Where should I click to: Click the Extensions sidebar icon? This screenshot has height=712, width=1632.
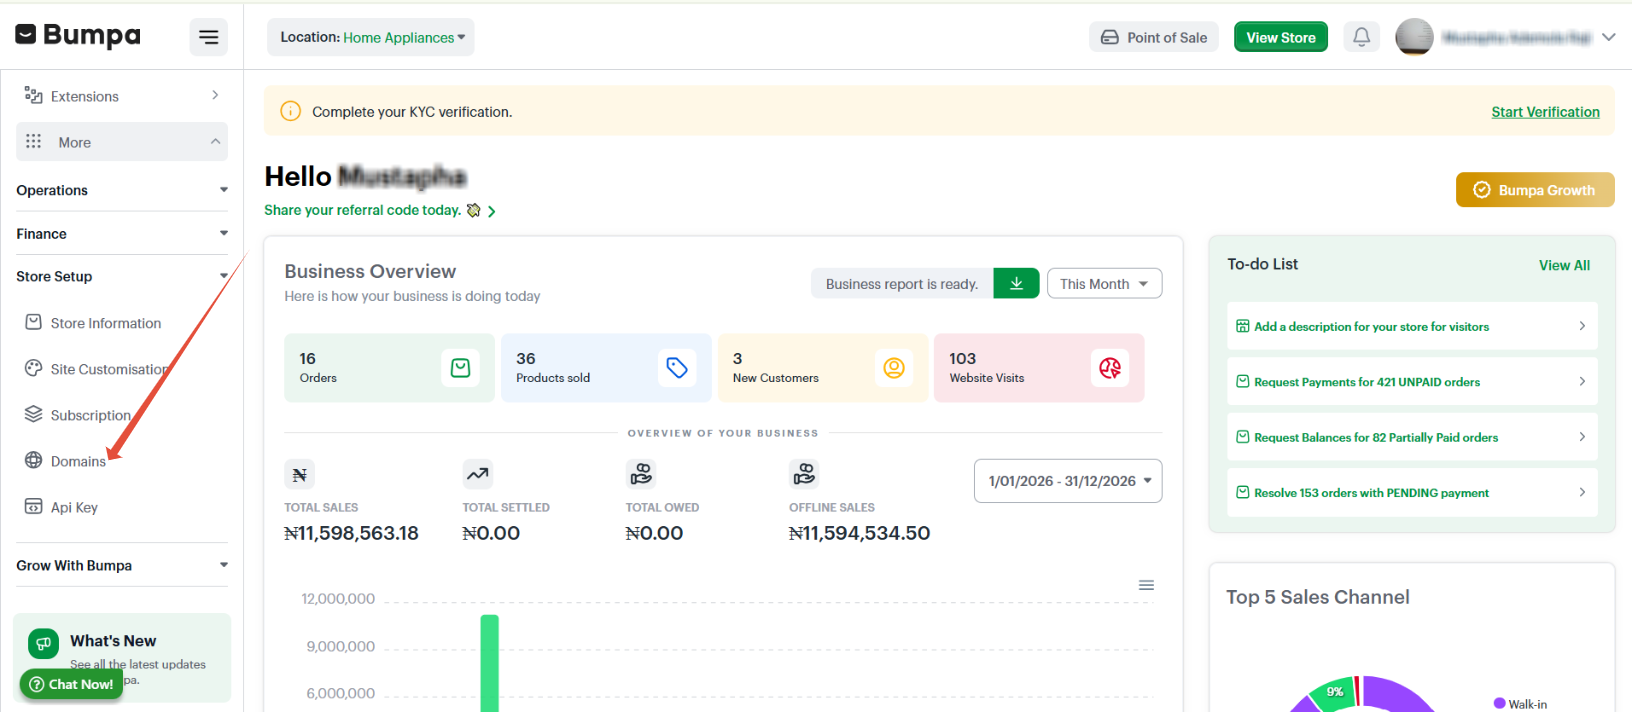pos(34,95)
